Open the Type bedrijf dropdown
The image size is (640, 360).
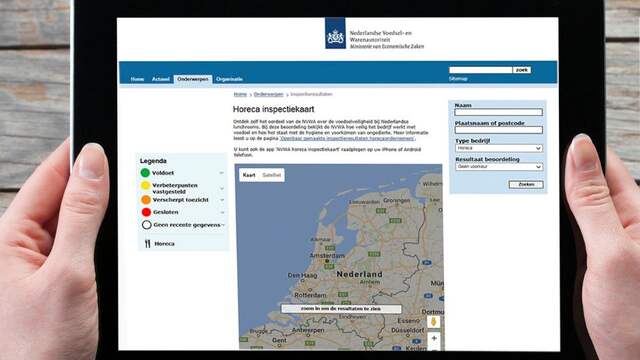point(499,148)
